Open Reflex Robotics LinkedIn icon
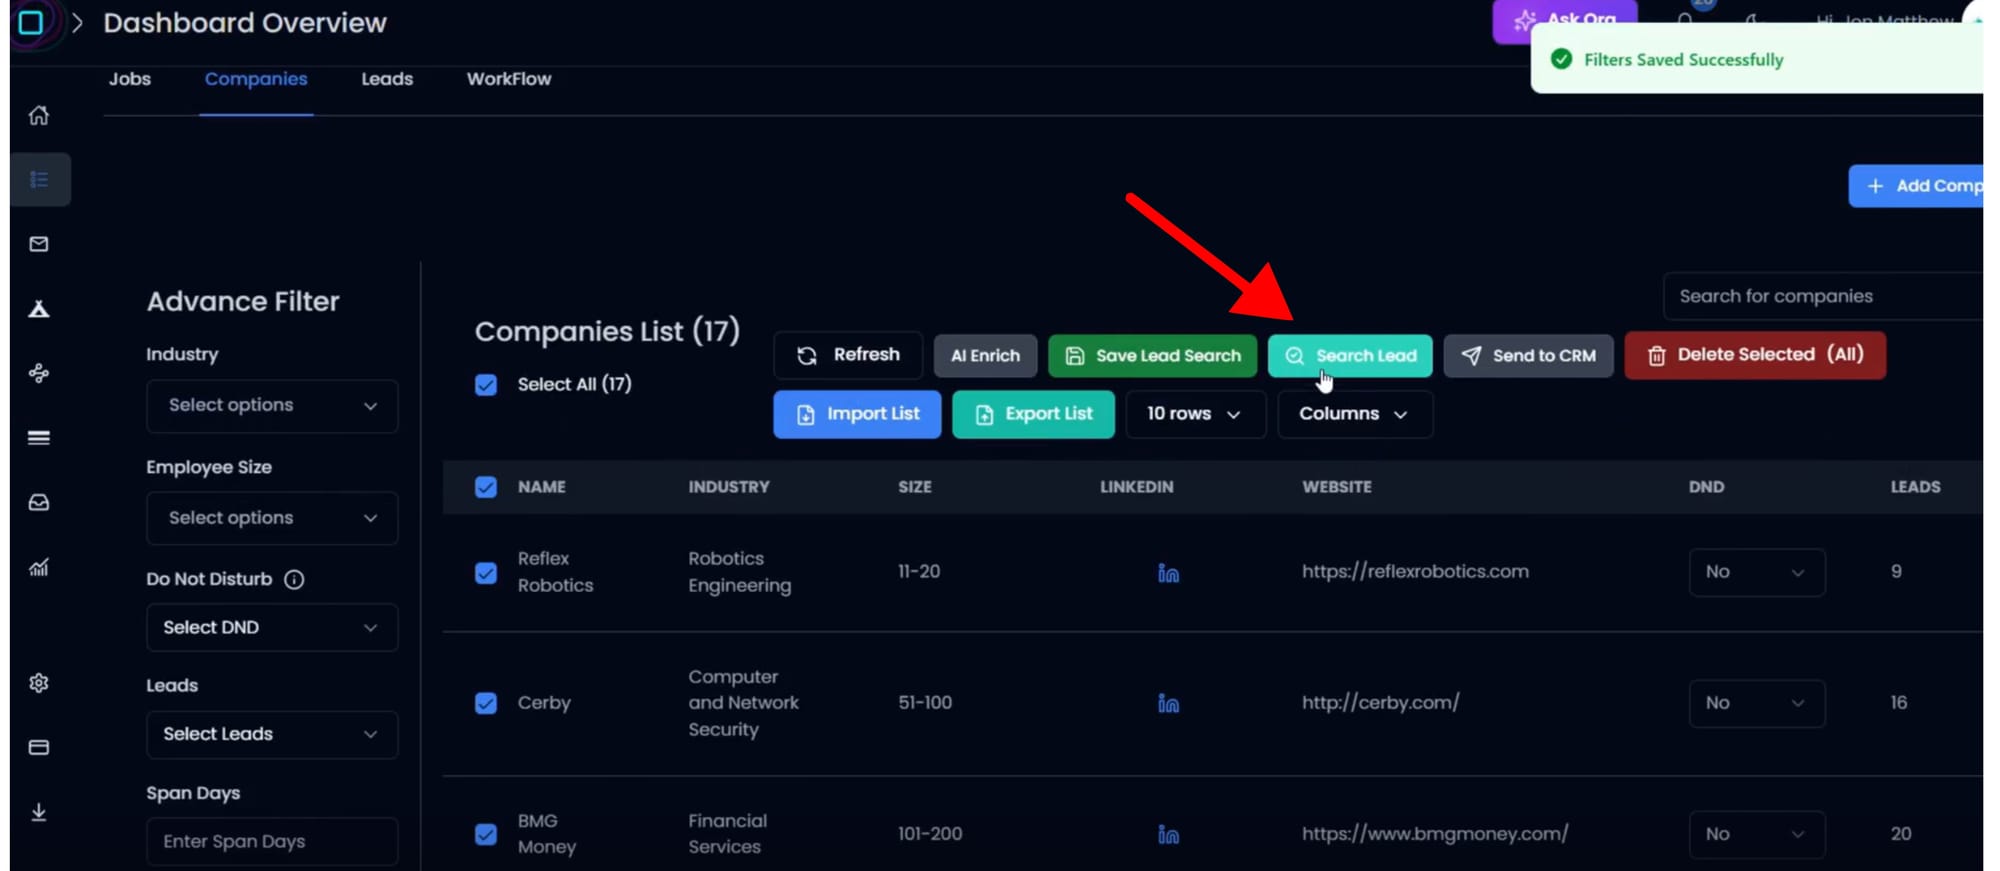The width and height of the screenshot is (2000, 871). point(1168,573)
